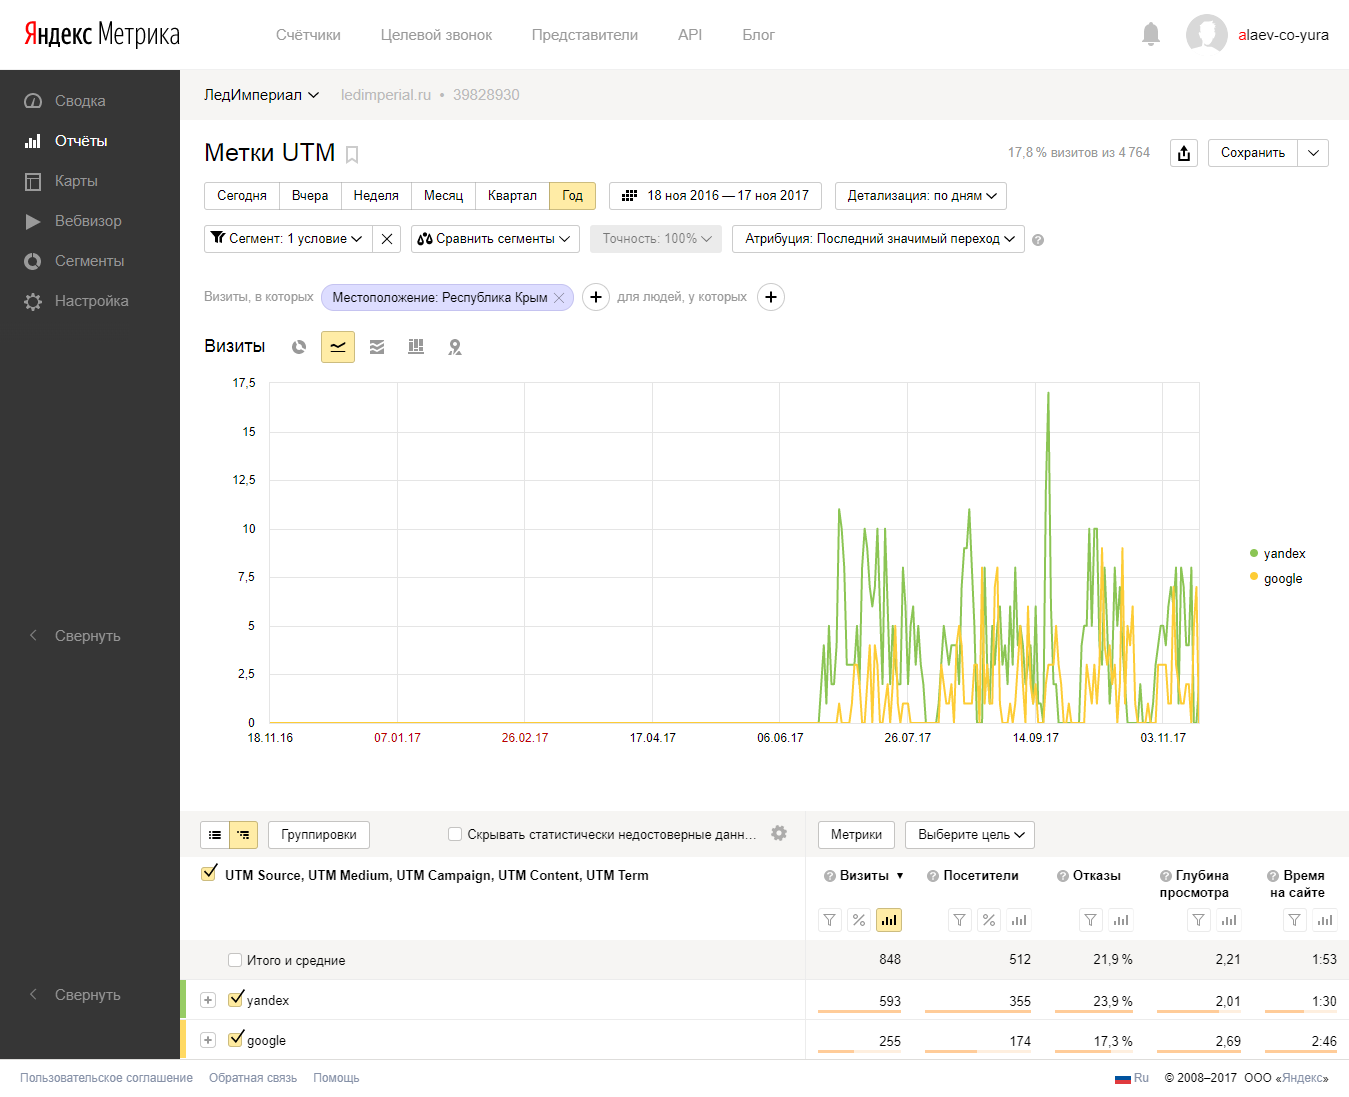
Task: Select the Квартал period tab
Action: [512, 196]
